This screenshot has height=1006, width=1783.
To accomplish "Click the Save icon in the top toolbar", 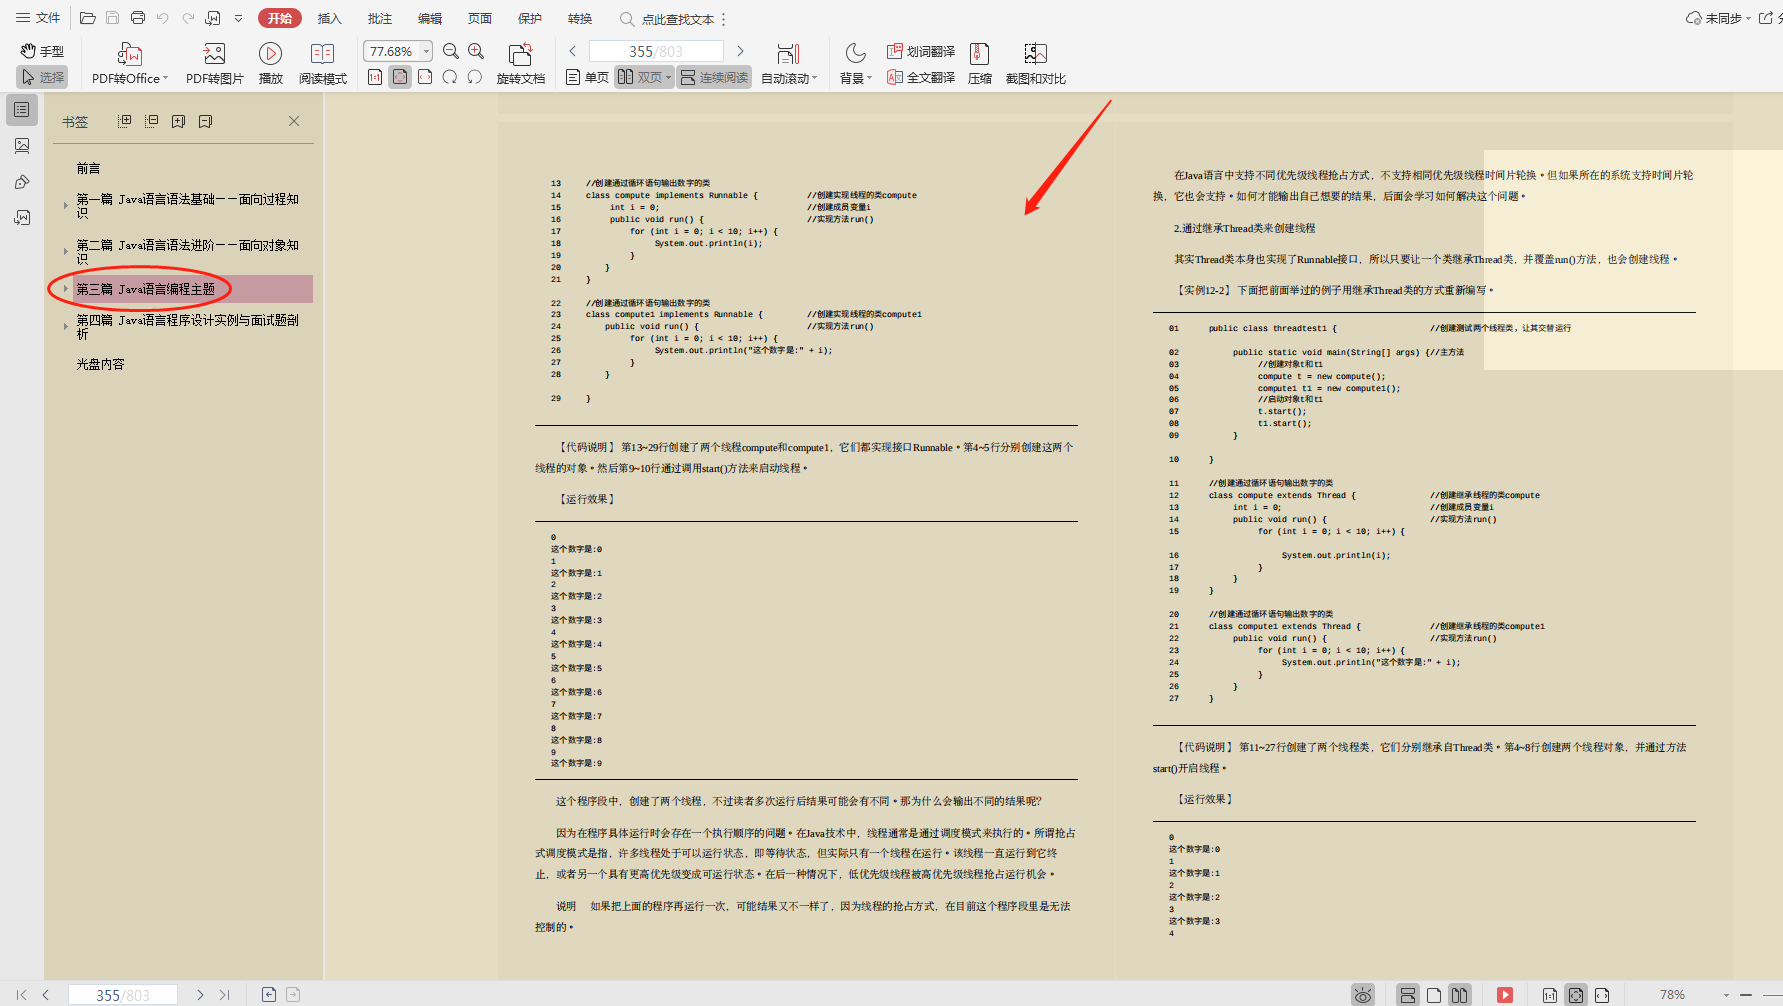I will 113,18.
